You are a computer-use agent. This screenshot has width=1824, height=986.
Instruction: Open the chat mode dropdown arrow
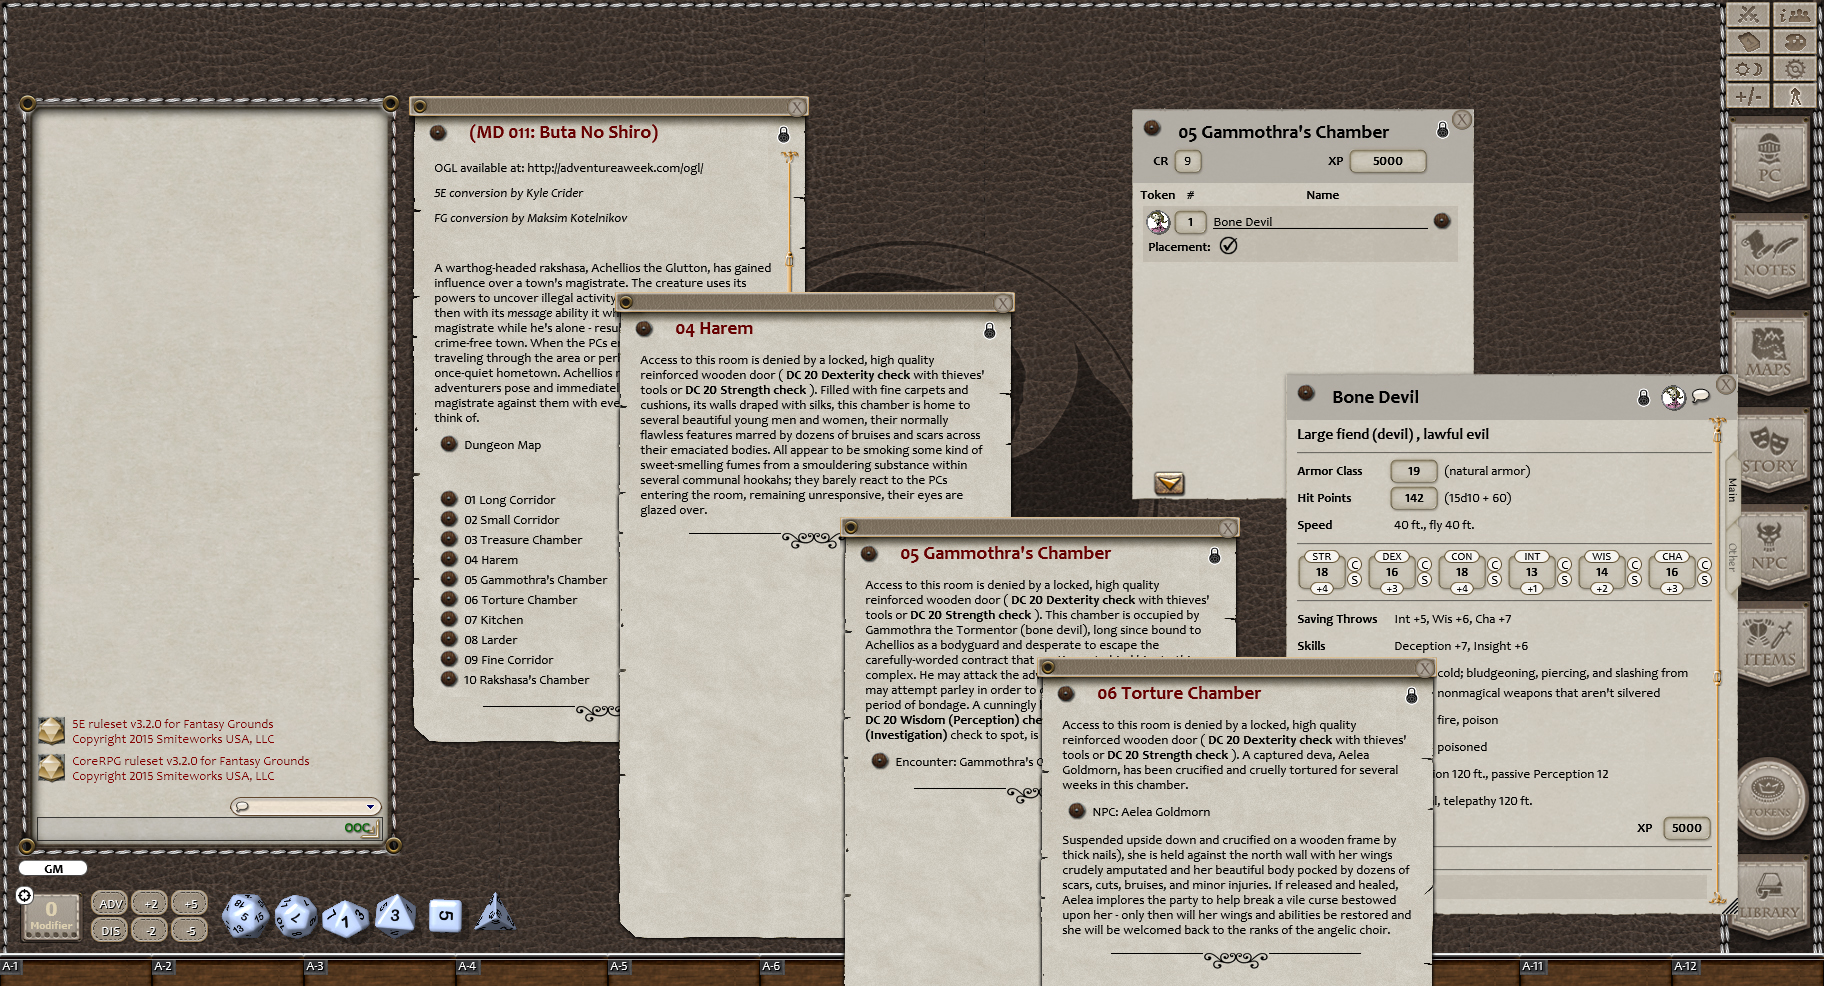[371, 806]
